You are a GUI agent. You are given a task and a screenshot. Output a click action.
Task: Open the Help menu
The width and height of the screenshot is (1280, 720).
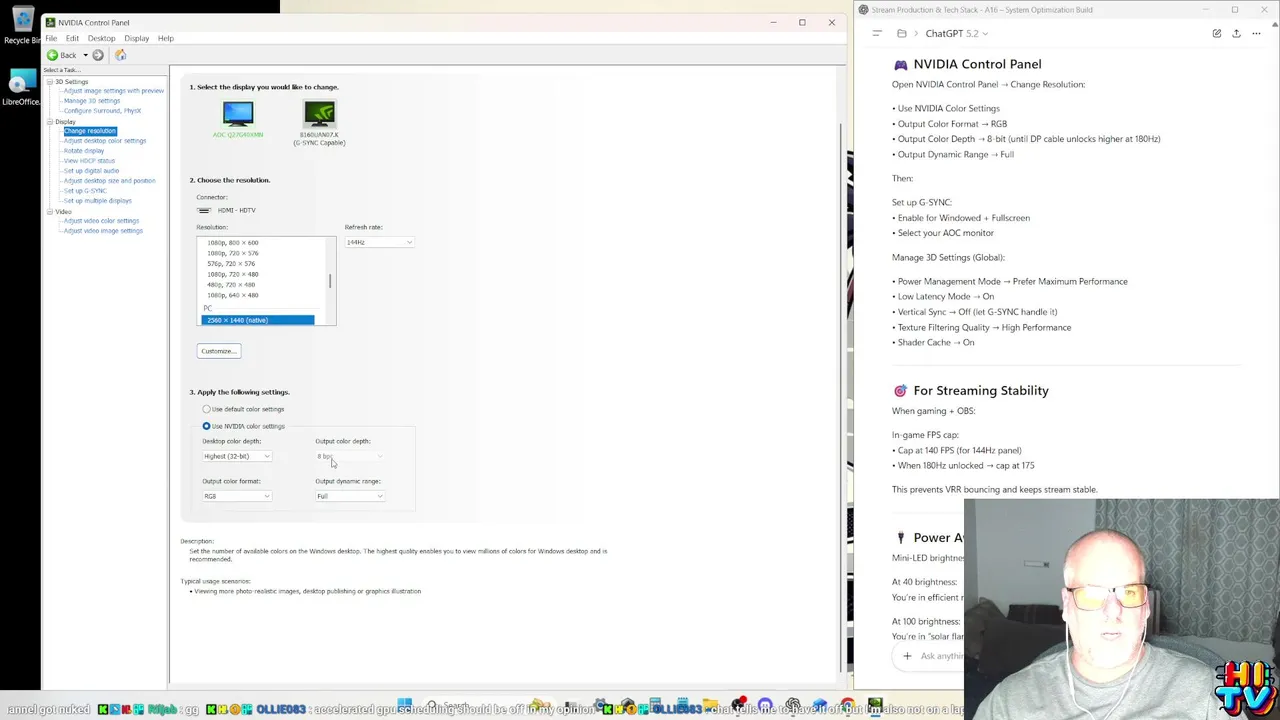pyautogui.click(x=166, y=38)
